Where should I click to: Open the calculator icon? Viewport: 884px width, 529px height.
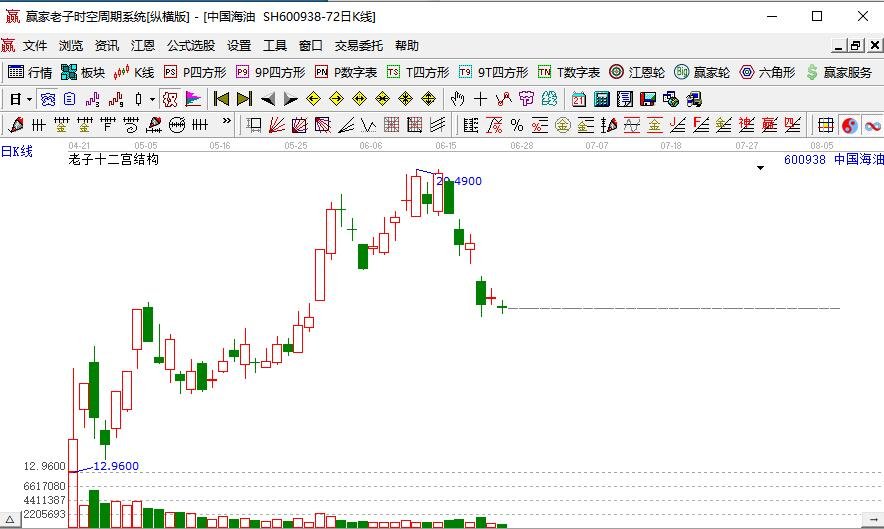click(602, 100)
